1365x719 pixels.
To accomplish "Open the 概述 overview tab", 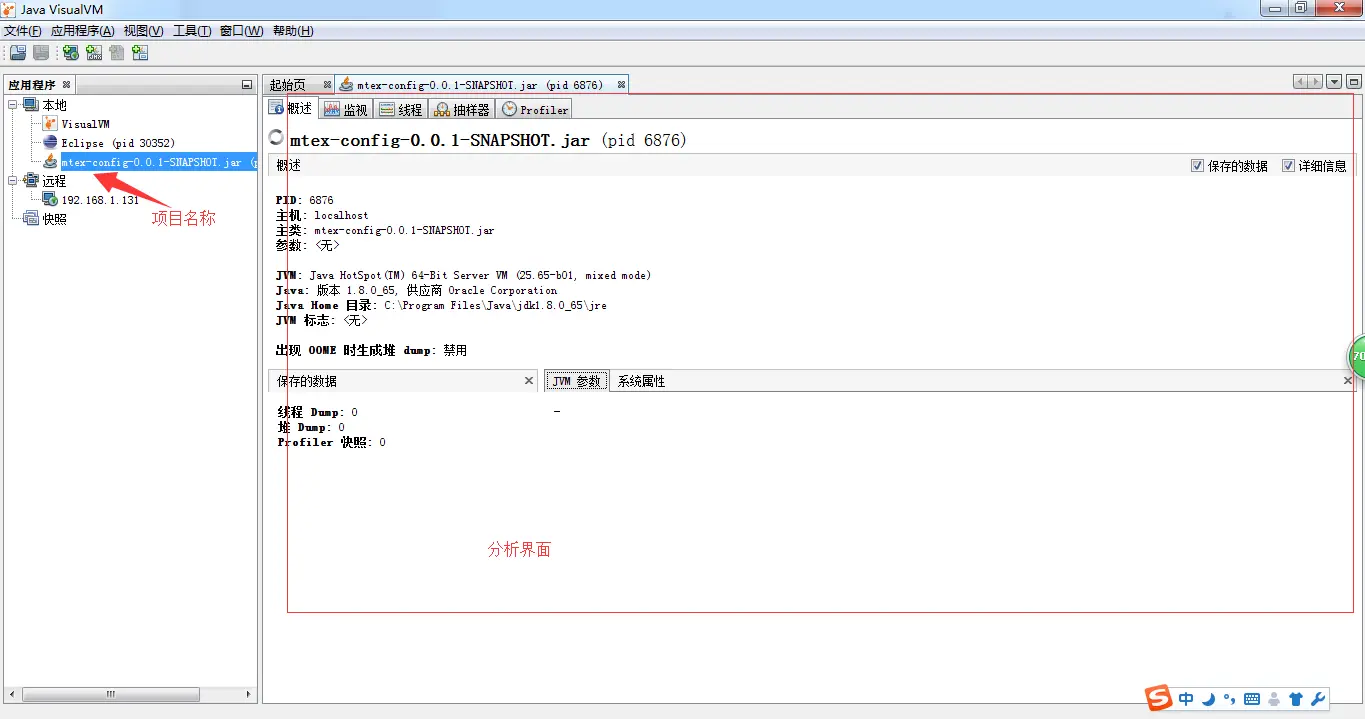I will (x=291, y=109).
